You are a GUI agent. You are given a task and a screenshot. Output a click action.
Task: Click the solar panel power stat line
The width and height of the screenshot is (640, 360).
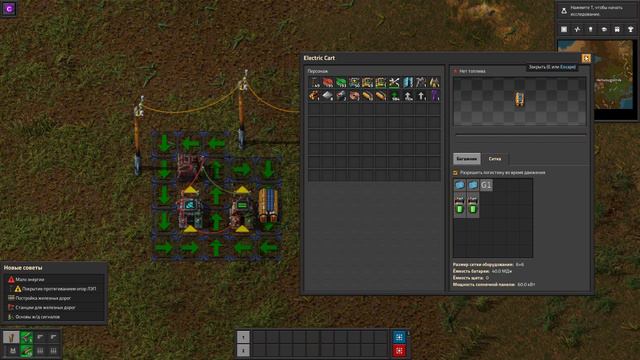click(494, 284)
